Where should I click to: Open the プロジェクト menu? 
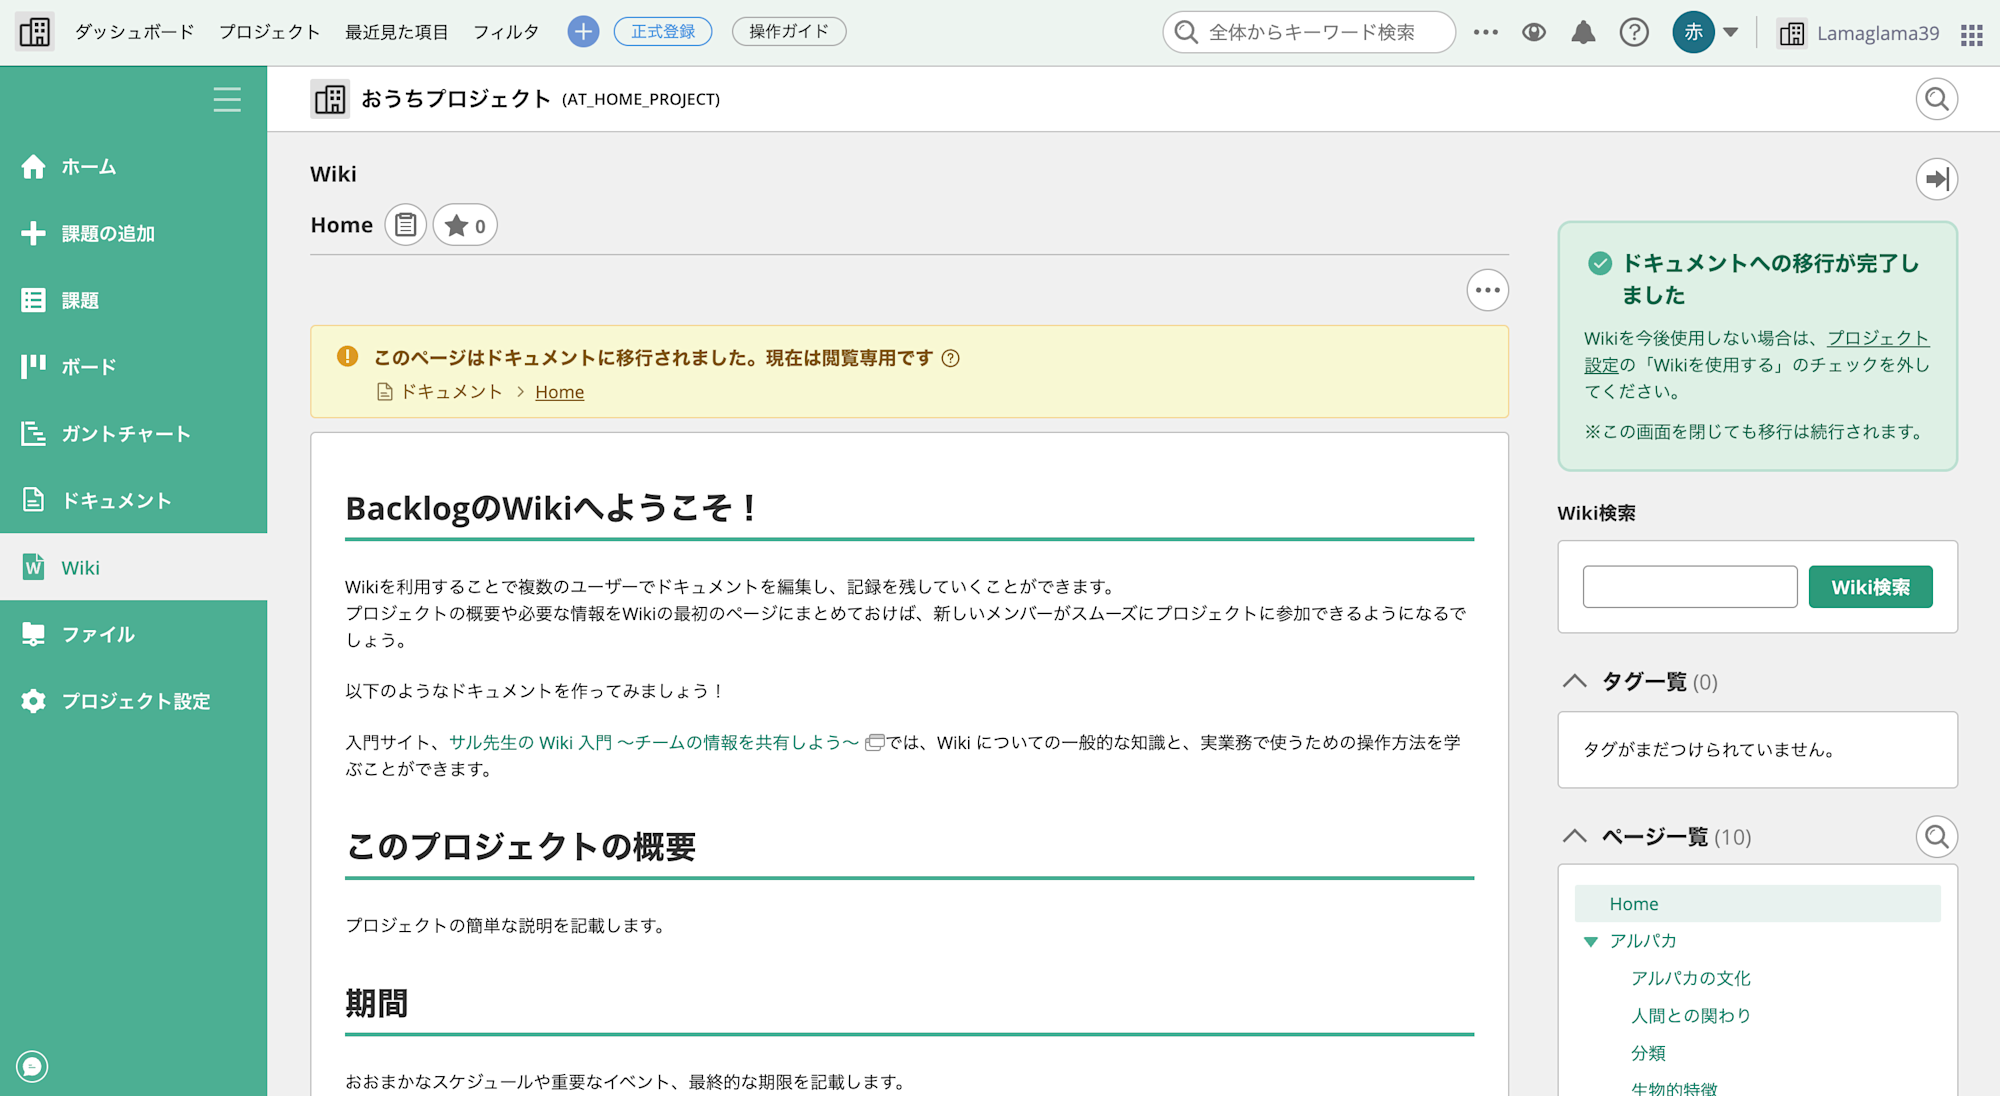coord(269,31)
